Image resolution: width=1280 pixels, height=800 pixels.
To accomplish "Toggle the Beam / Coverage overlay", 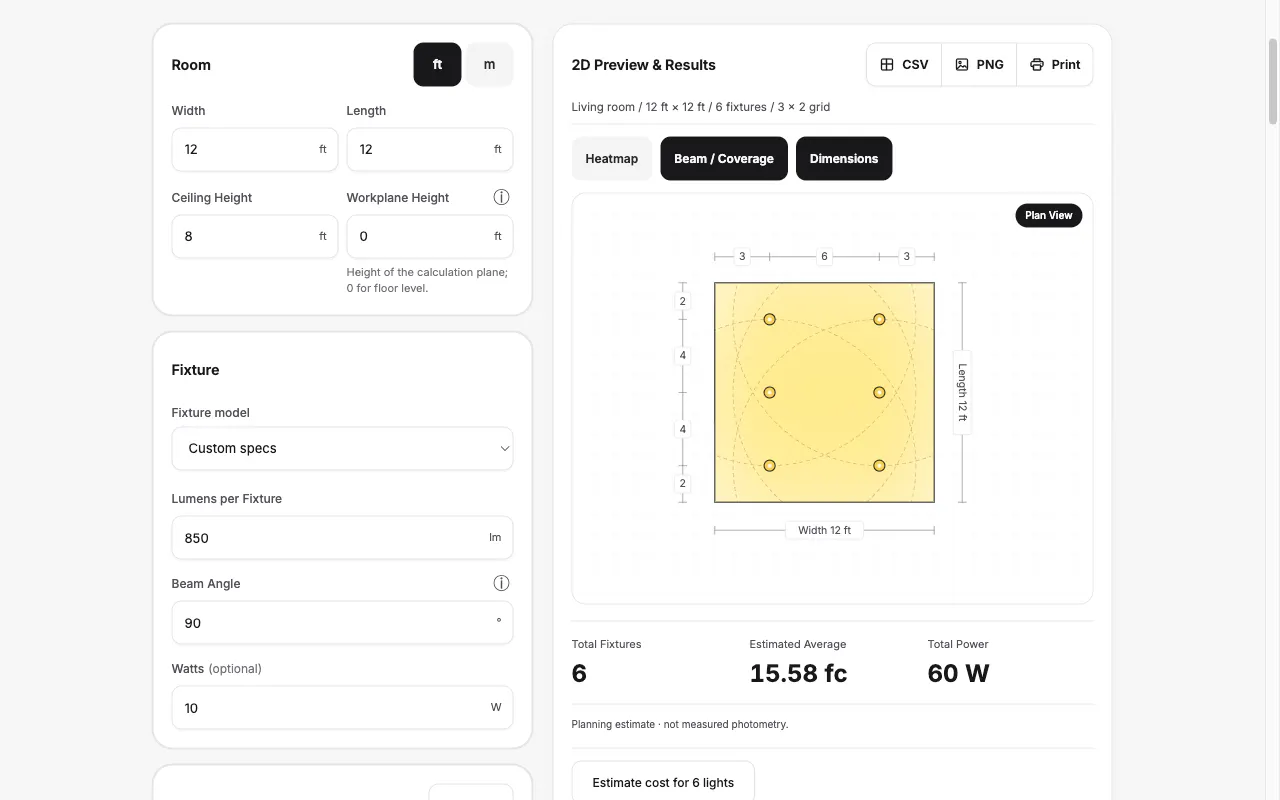I will [x=724, y=158].
